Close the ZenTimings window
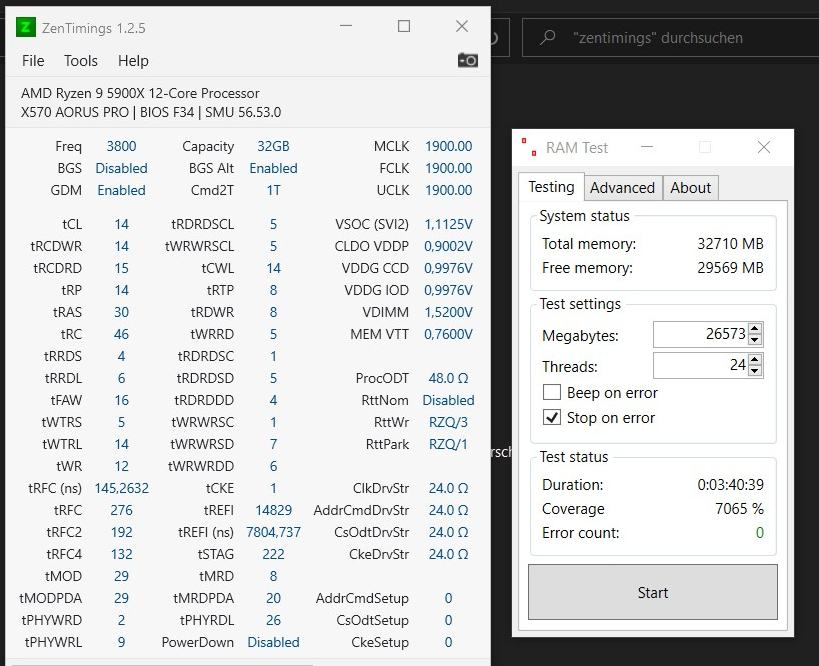Screen dimensions: 819x666 coord(462,26)
